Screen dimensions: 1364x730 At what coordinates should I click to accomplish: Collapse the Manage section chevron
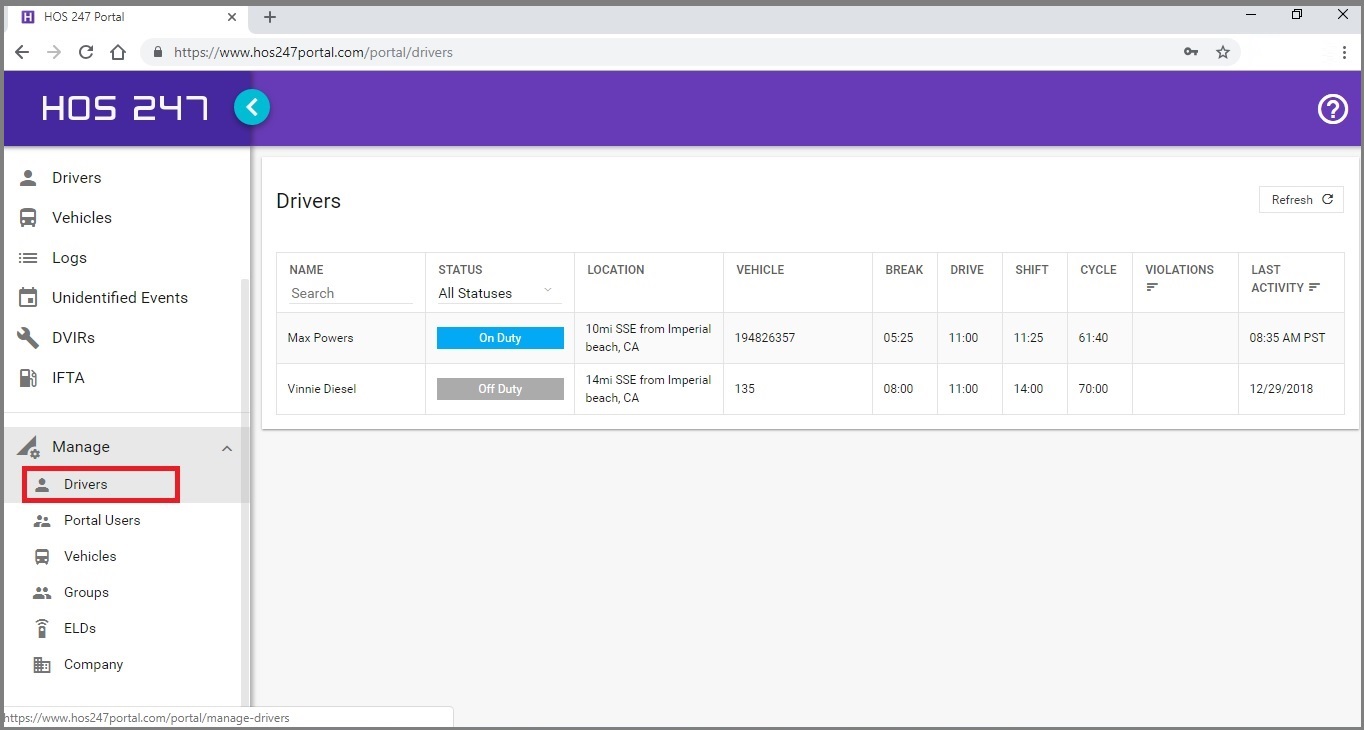coord(227,448)
